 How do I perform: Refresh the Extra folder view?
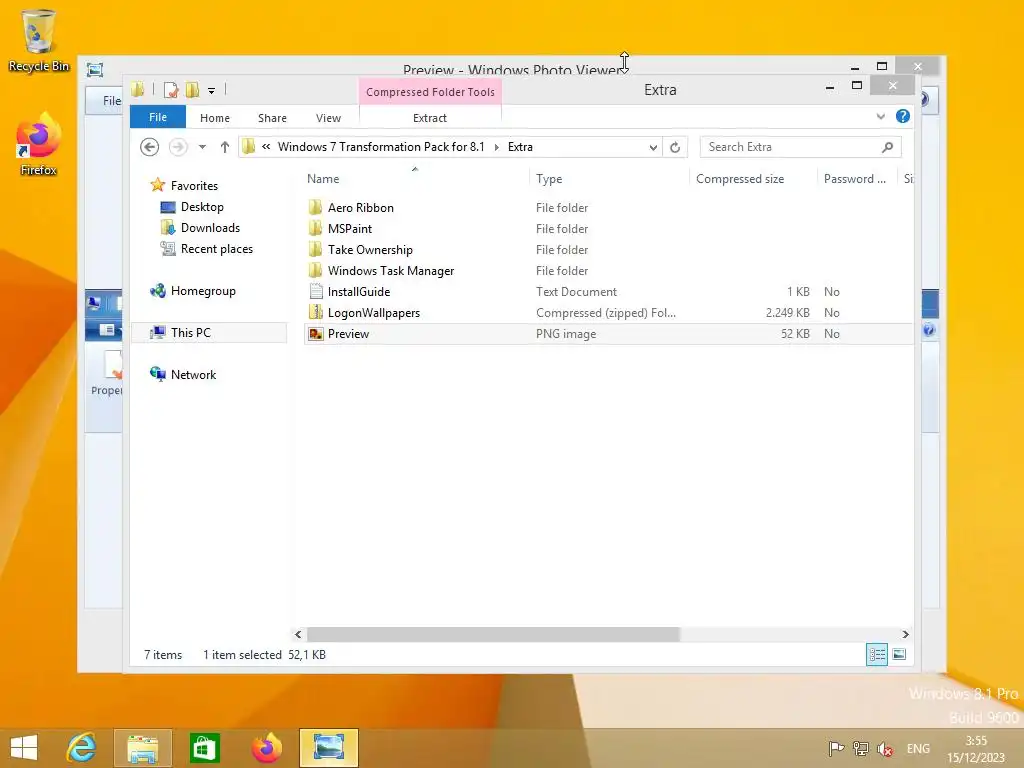click(x=675, y=148)
